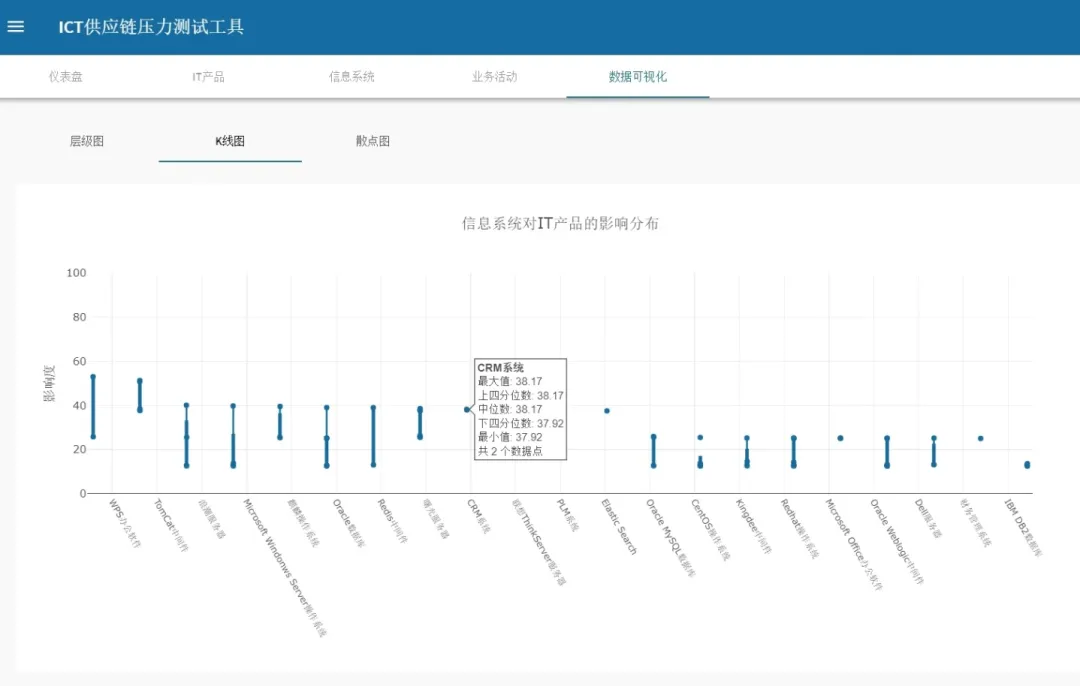Click tooltip line 最大值: 38.17
Screen dimensions: 1080x686
(510, 381)
